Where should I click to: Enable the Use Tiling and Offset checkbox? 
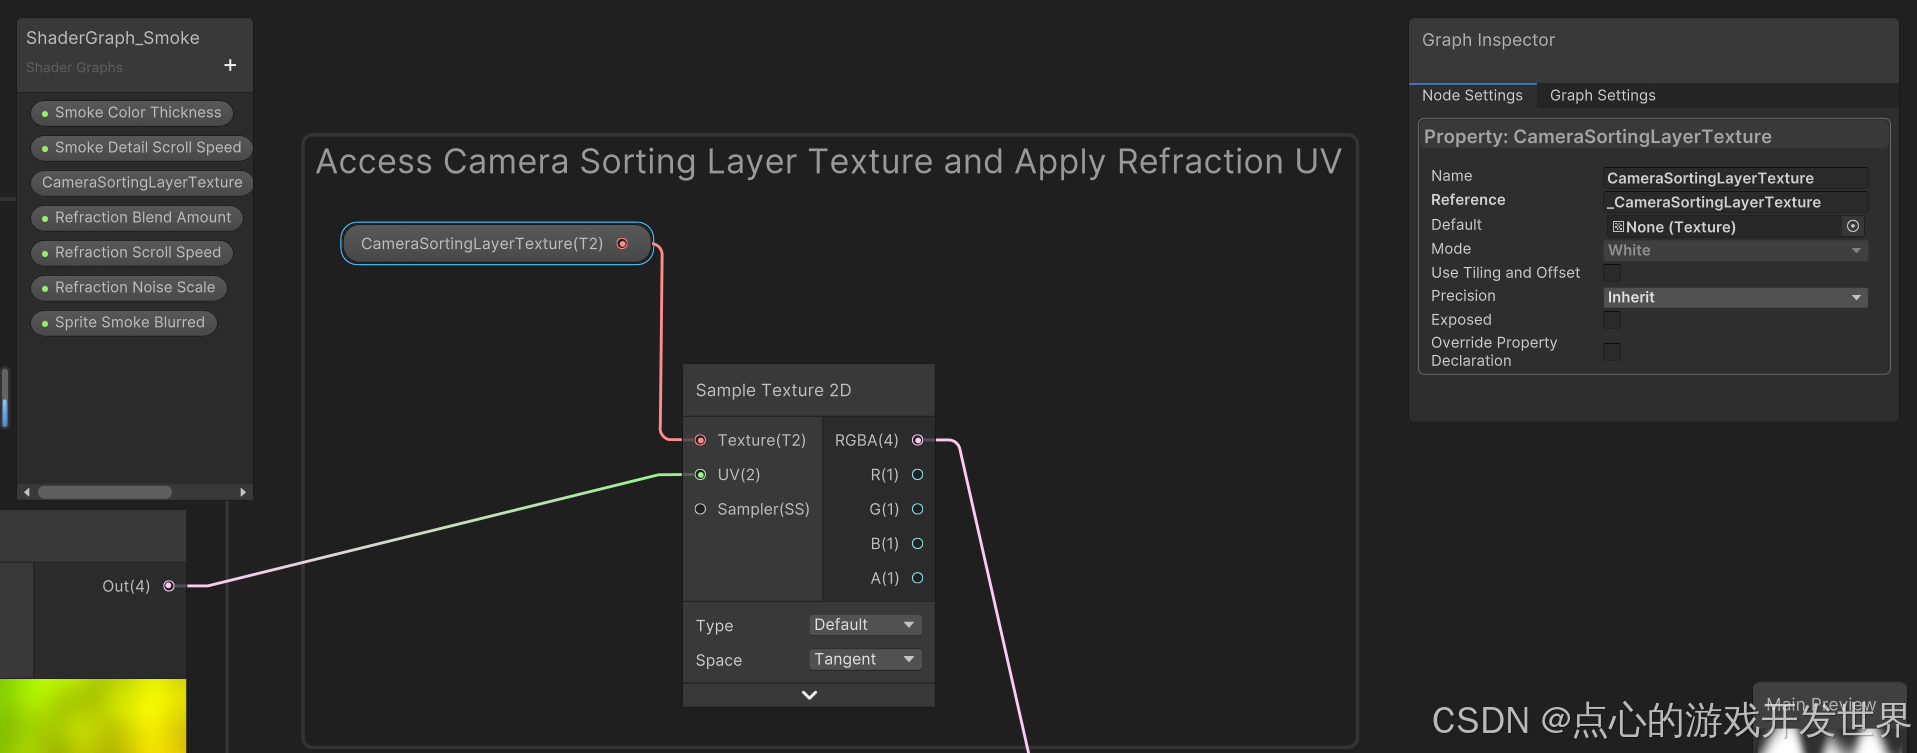pos(1612,273)
